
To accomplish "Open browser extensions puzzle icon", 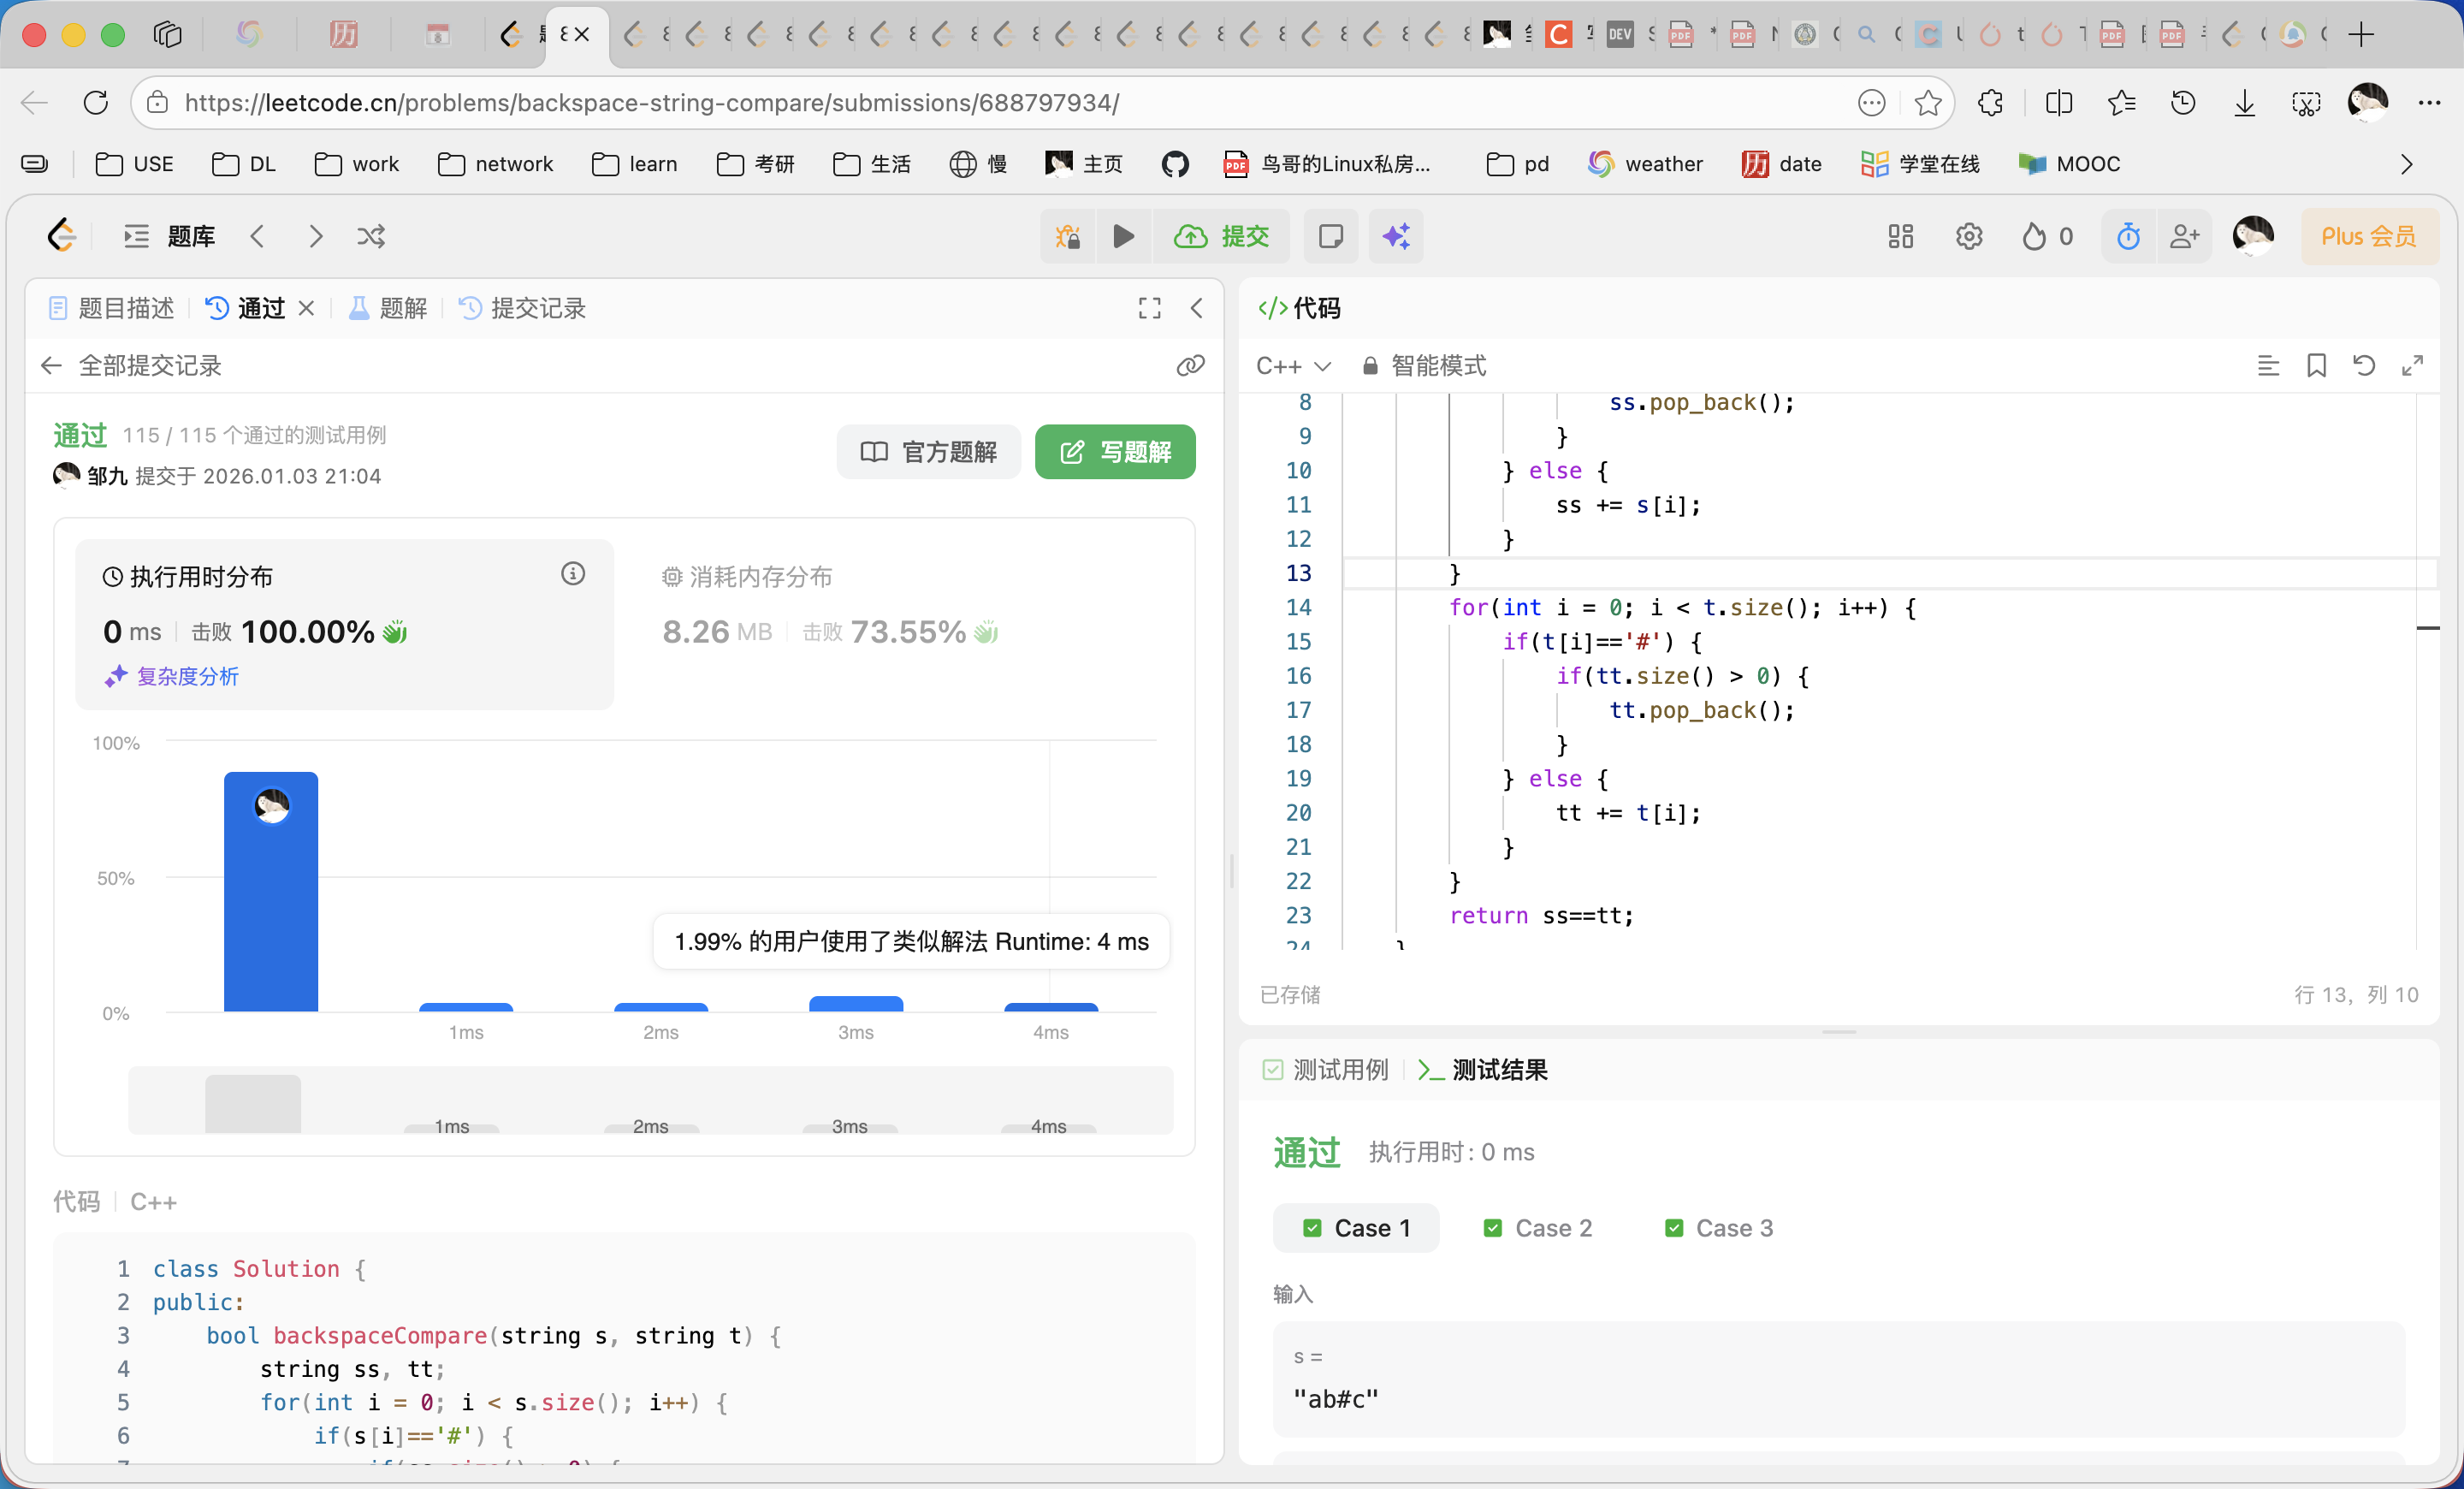I will (x=1990, y=102).
